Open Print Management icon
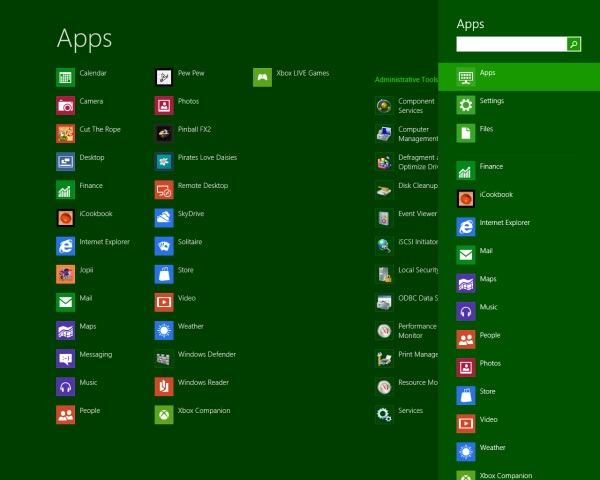600x480 pixels. click(x=384, y=358)
